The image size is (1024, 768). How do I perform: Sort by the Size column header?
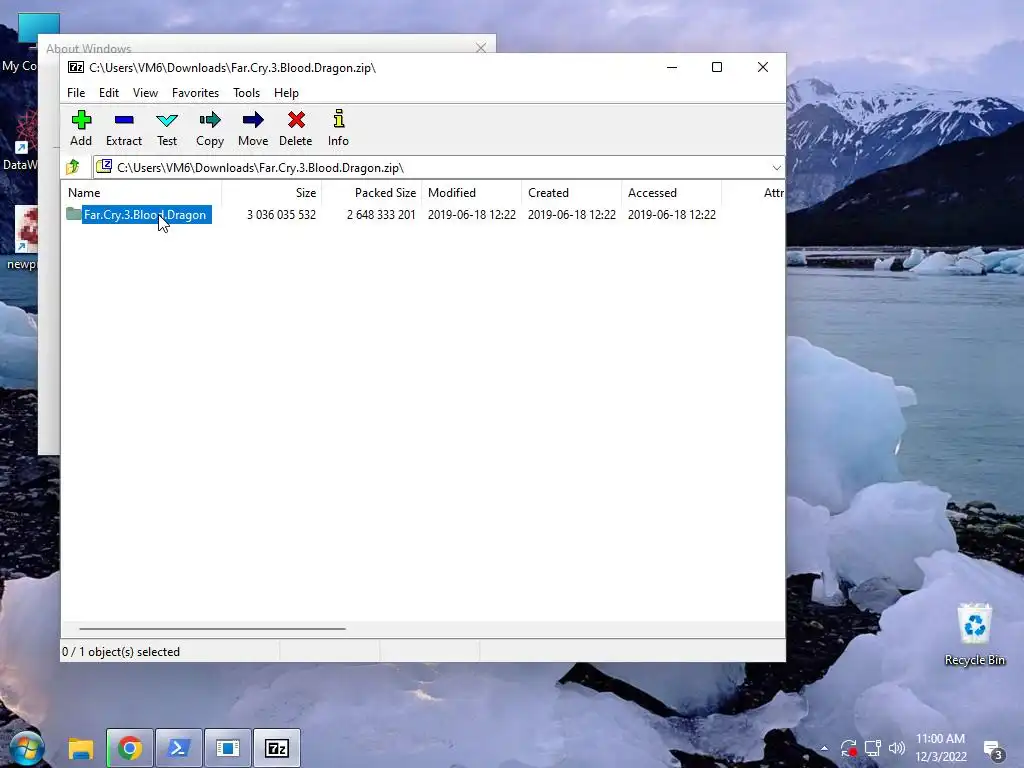pyautogui.click(x=272, y=193)
